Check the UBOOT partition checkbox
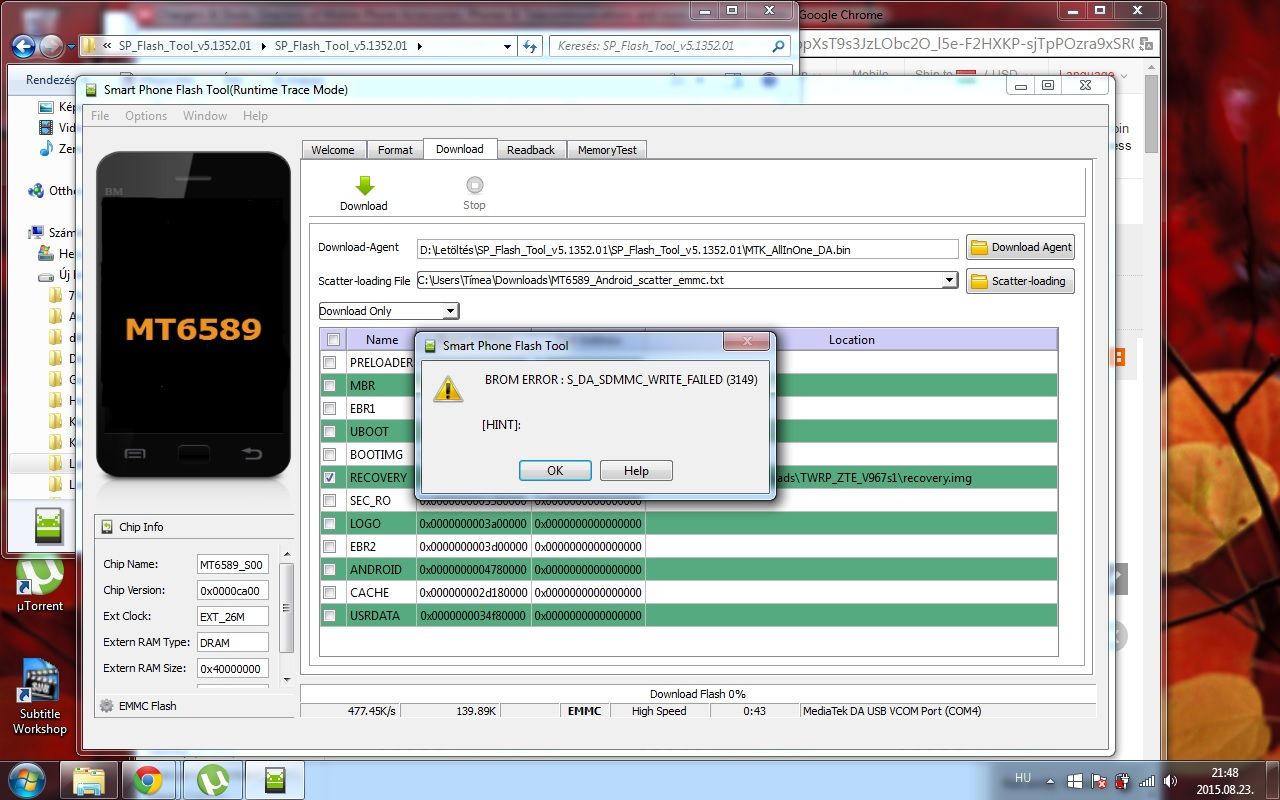 (329, 431)
